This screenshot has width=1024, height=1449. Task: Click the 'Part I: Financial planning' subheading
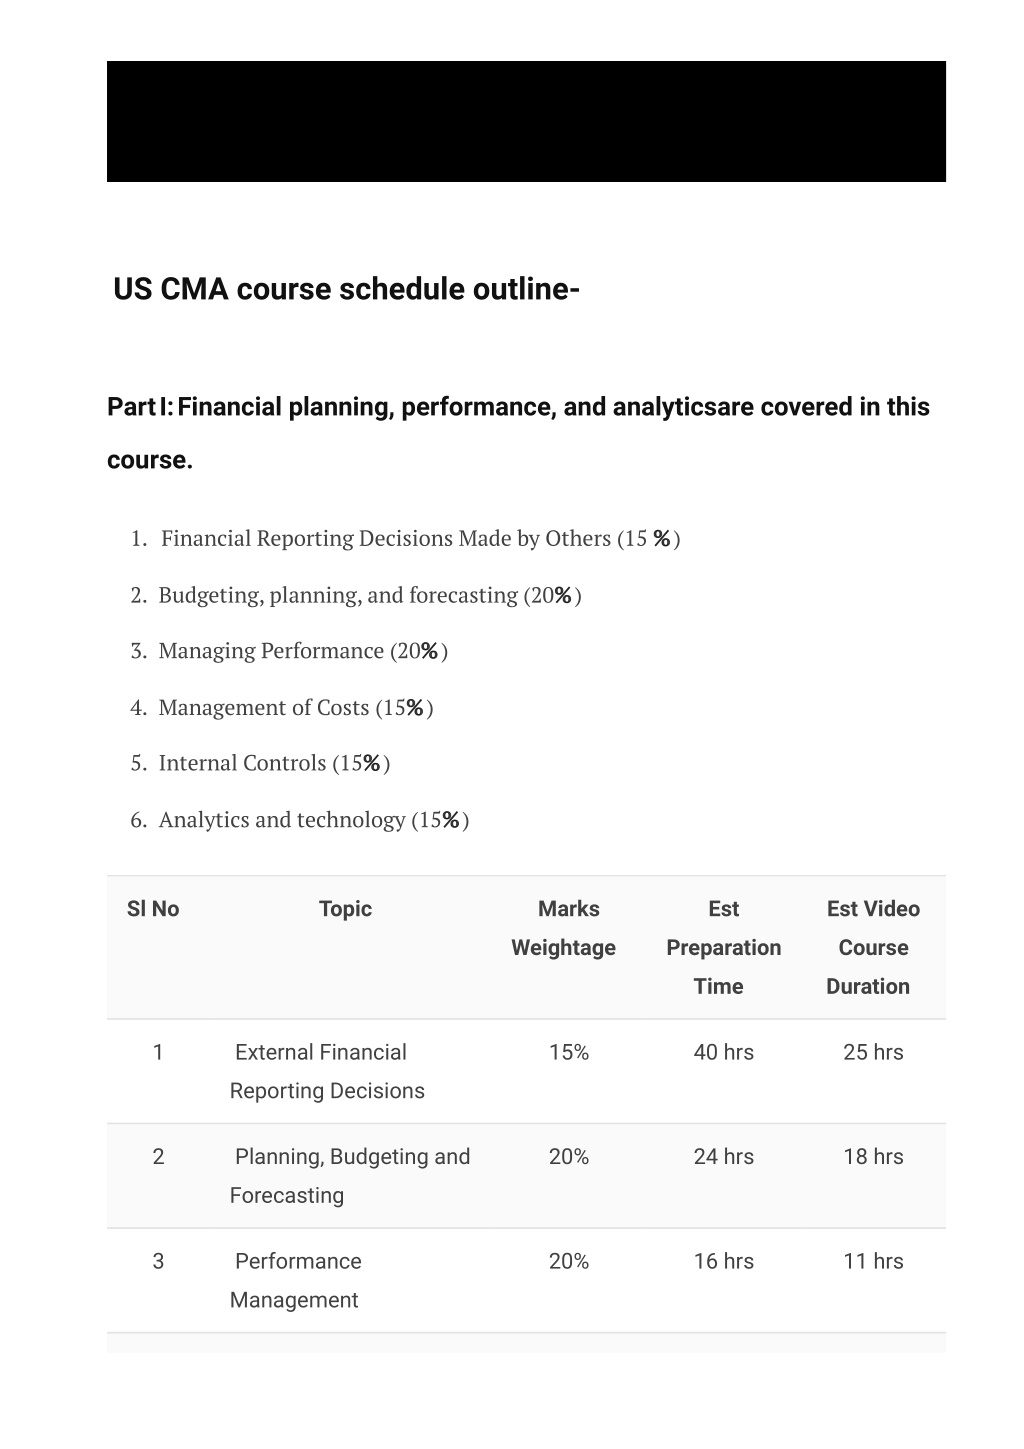[518, 433]
